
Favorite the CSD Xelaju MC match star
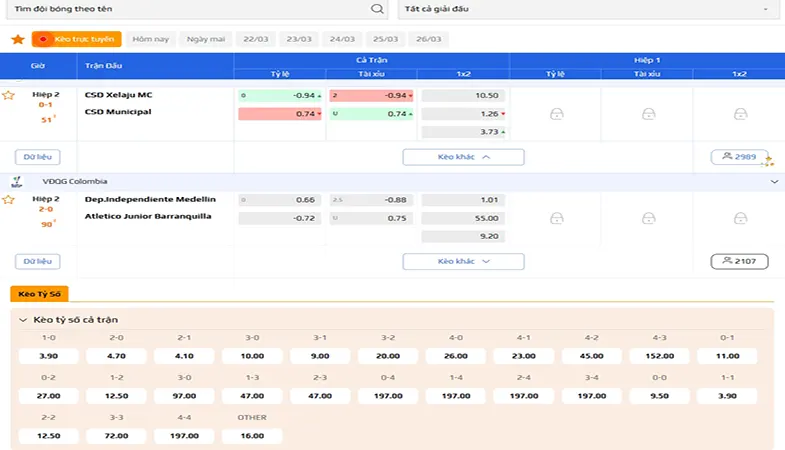(8, 95)
